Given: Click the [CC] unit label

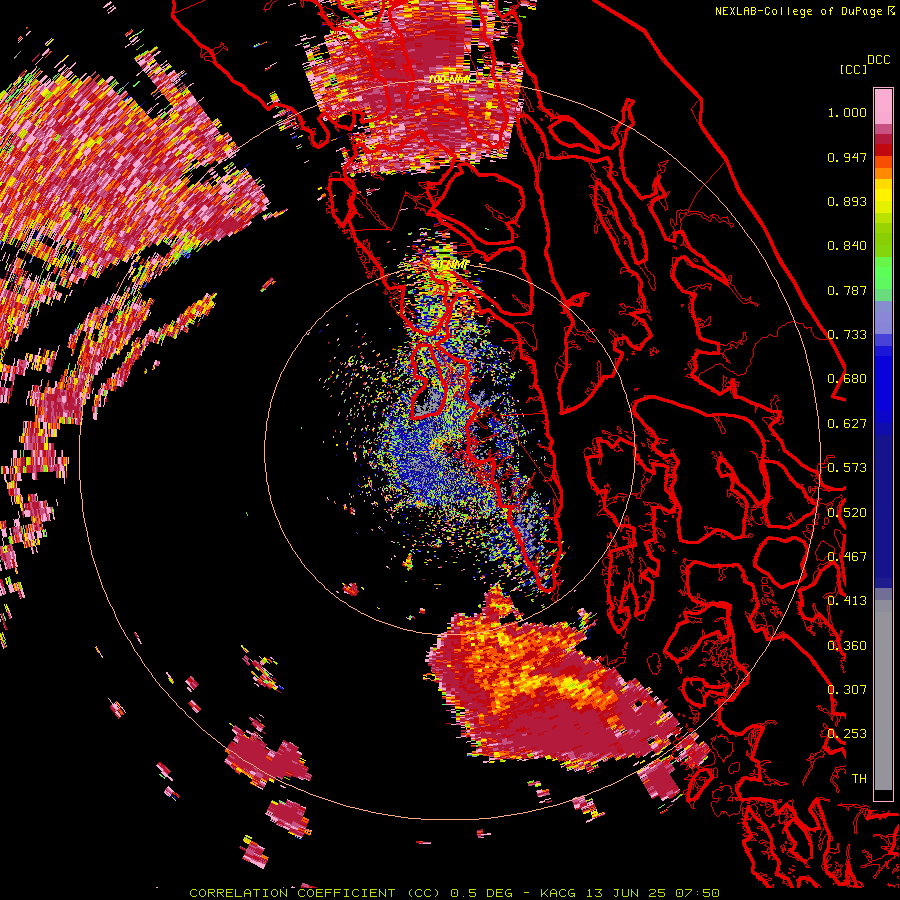Looking at the screenshot, I should click(853, 69).
